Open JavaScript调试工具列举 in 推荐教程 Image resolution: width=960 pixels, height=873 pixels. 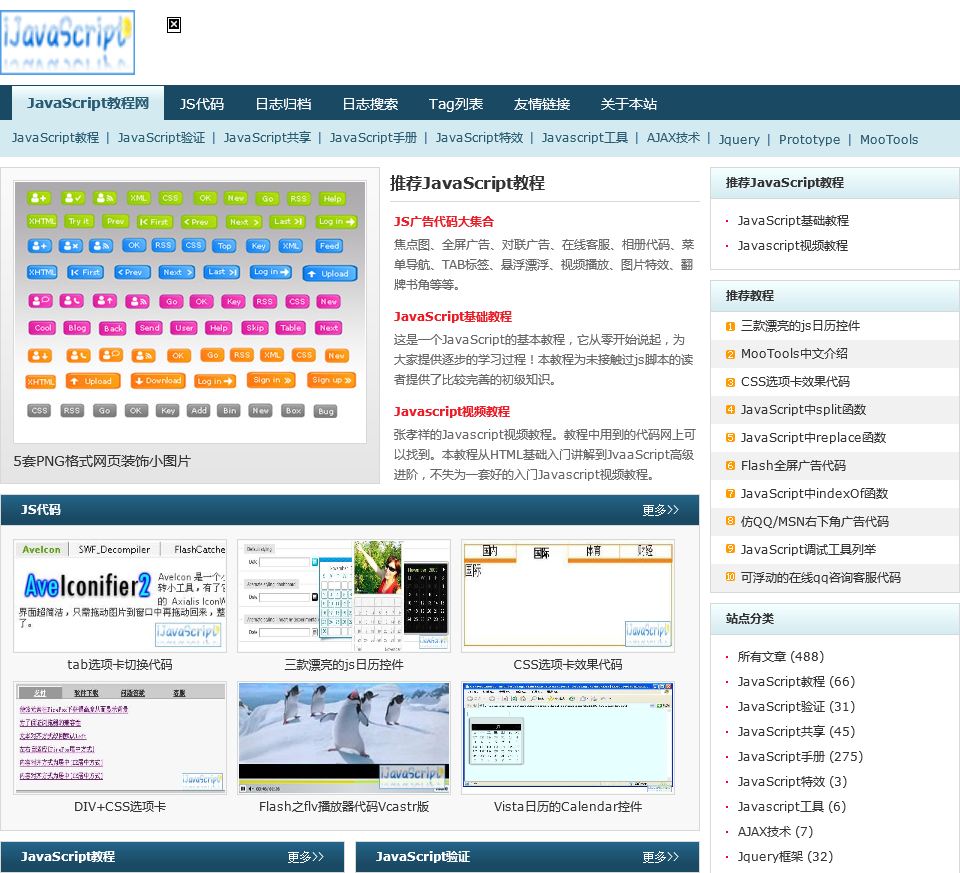(808, 550)
